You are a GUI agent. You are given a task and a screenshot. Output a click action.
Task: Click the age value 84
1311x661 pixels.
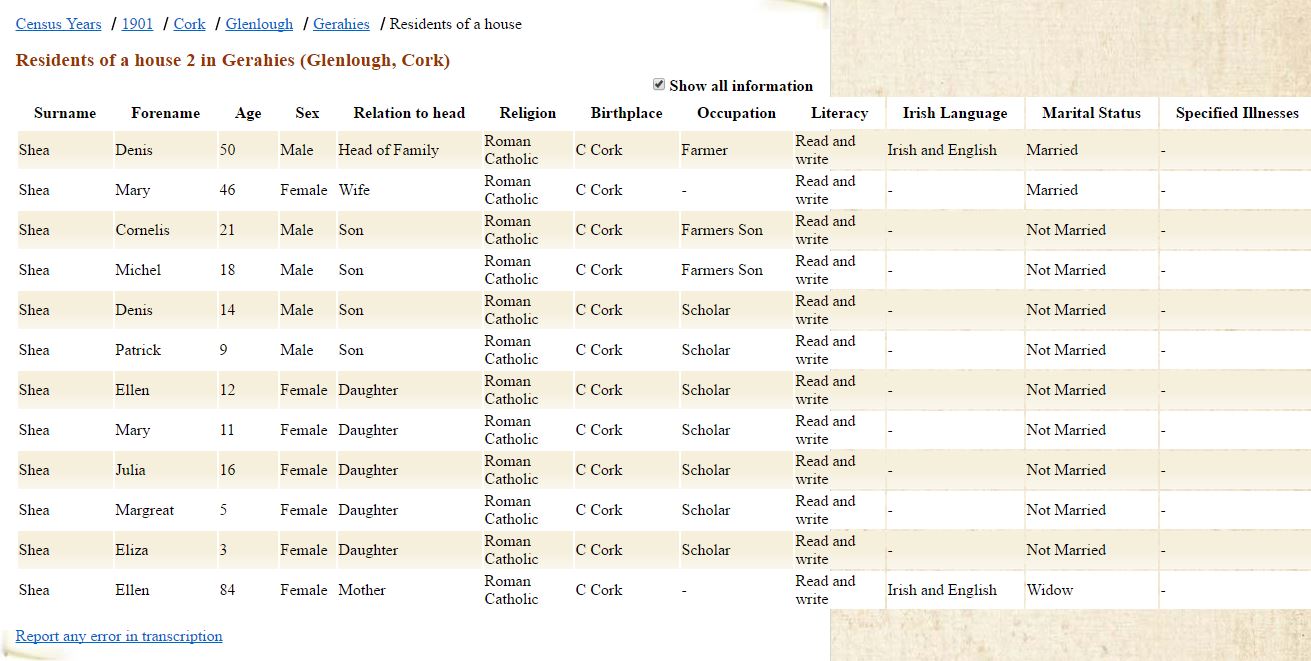coord(228,590)
